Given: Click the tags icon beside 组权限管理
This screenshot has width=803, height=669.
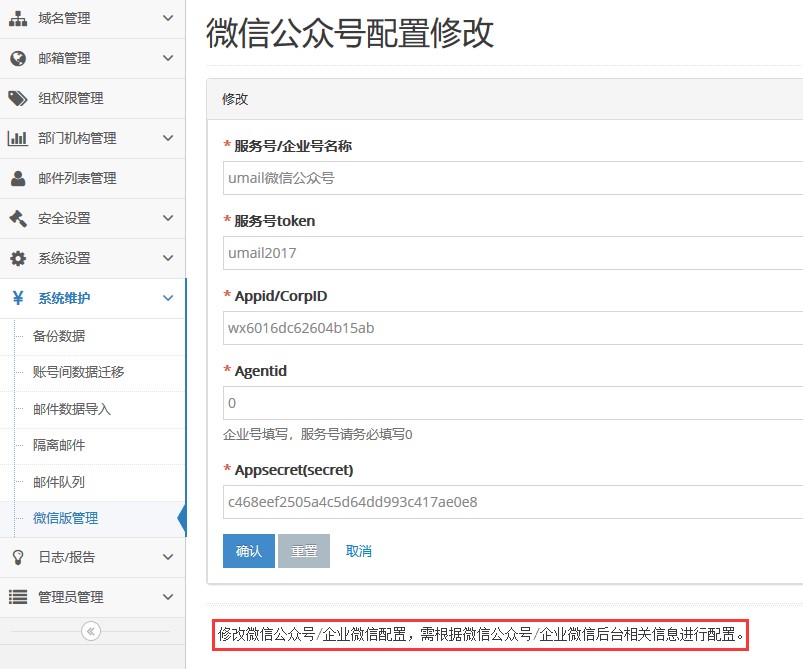Looking at the screenshot, I should click(x=18, y=98).
